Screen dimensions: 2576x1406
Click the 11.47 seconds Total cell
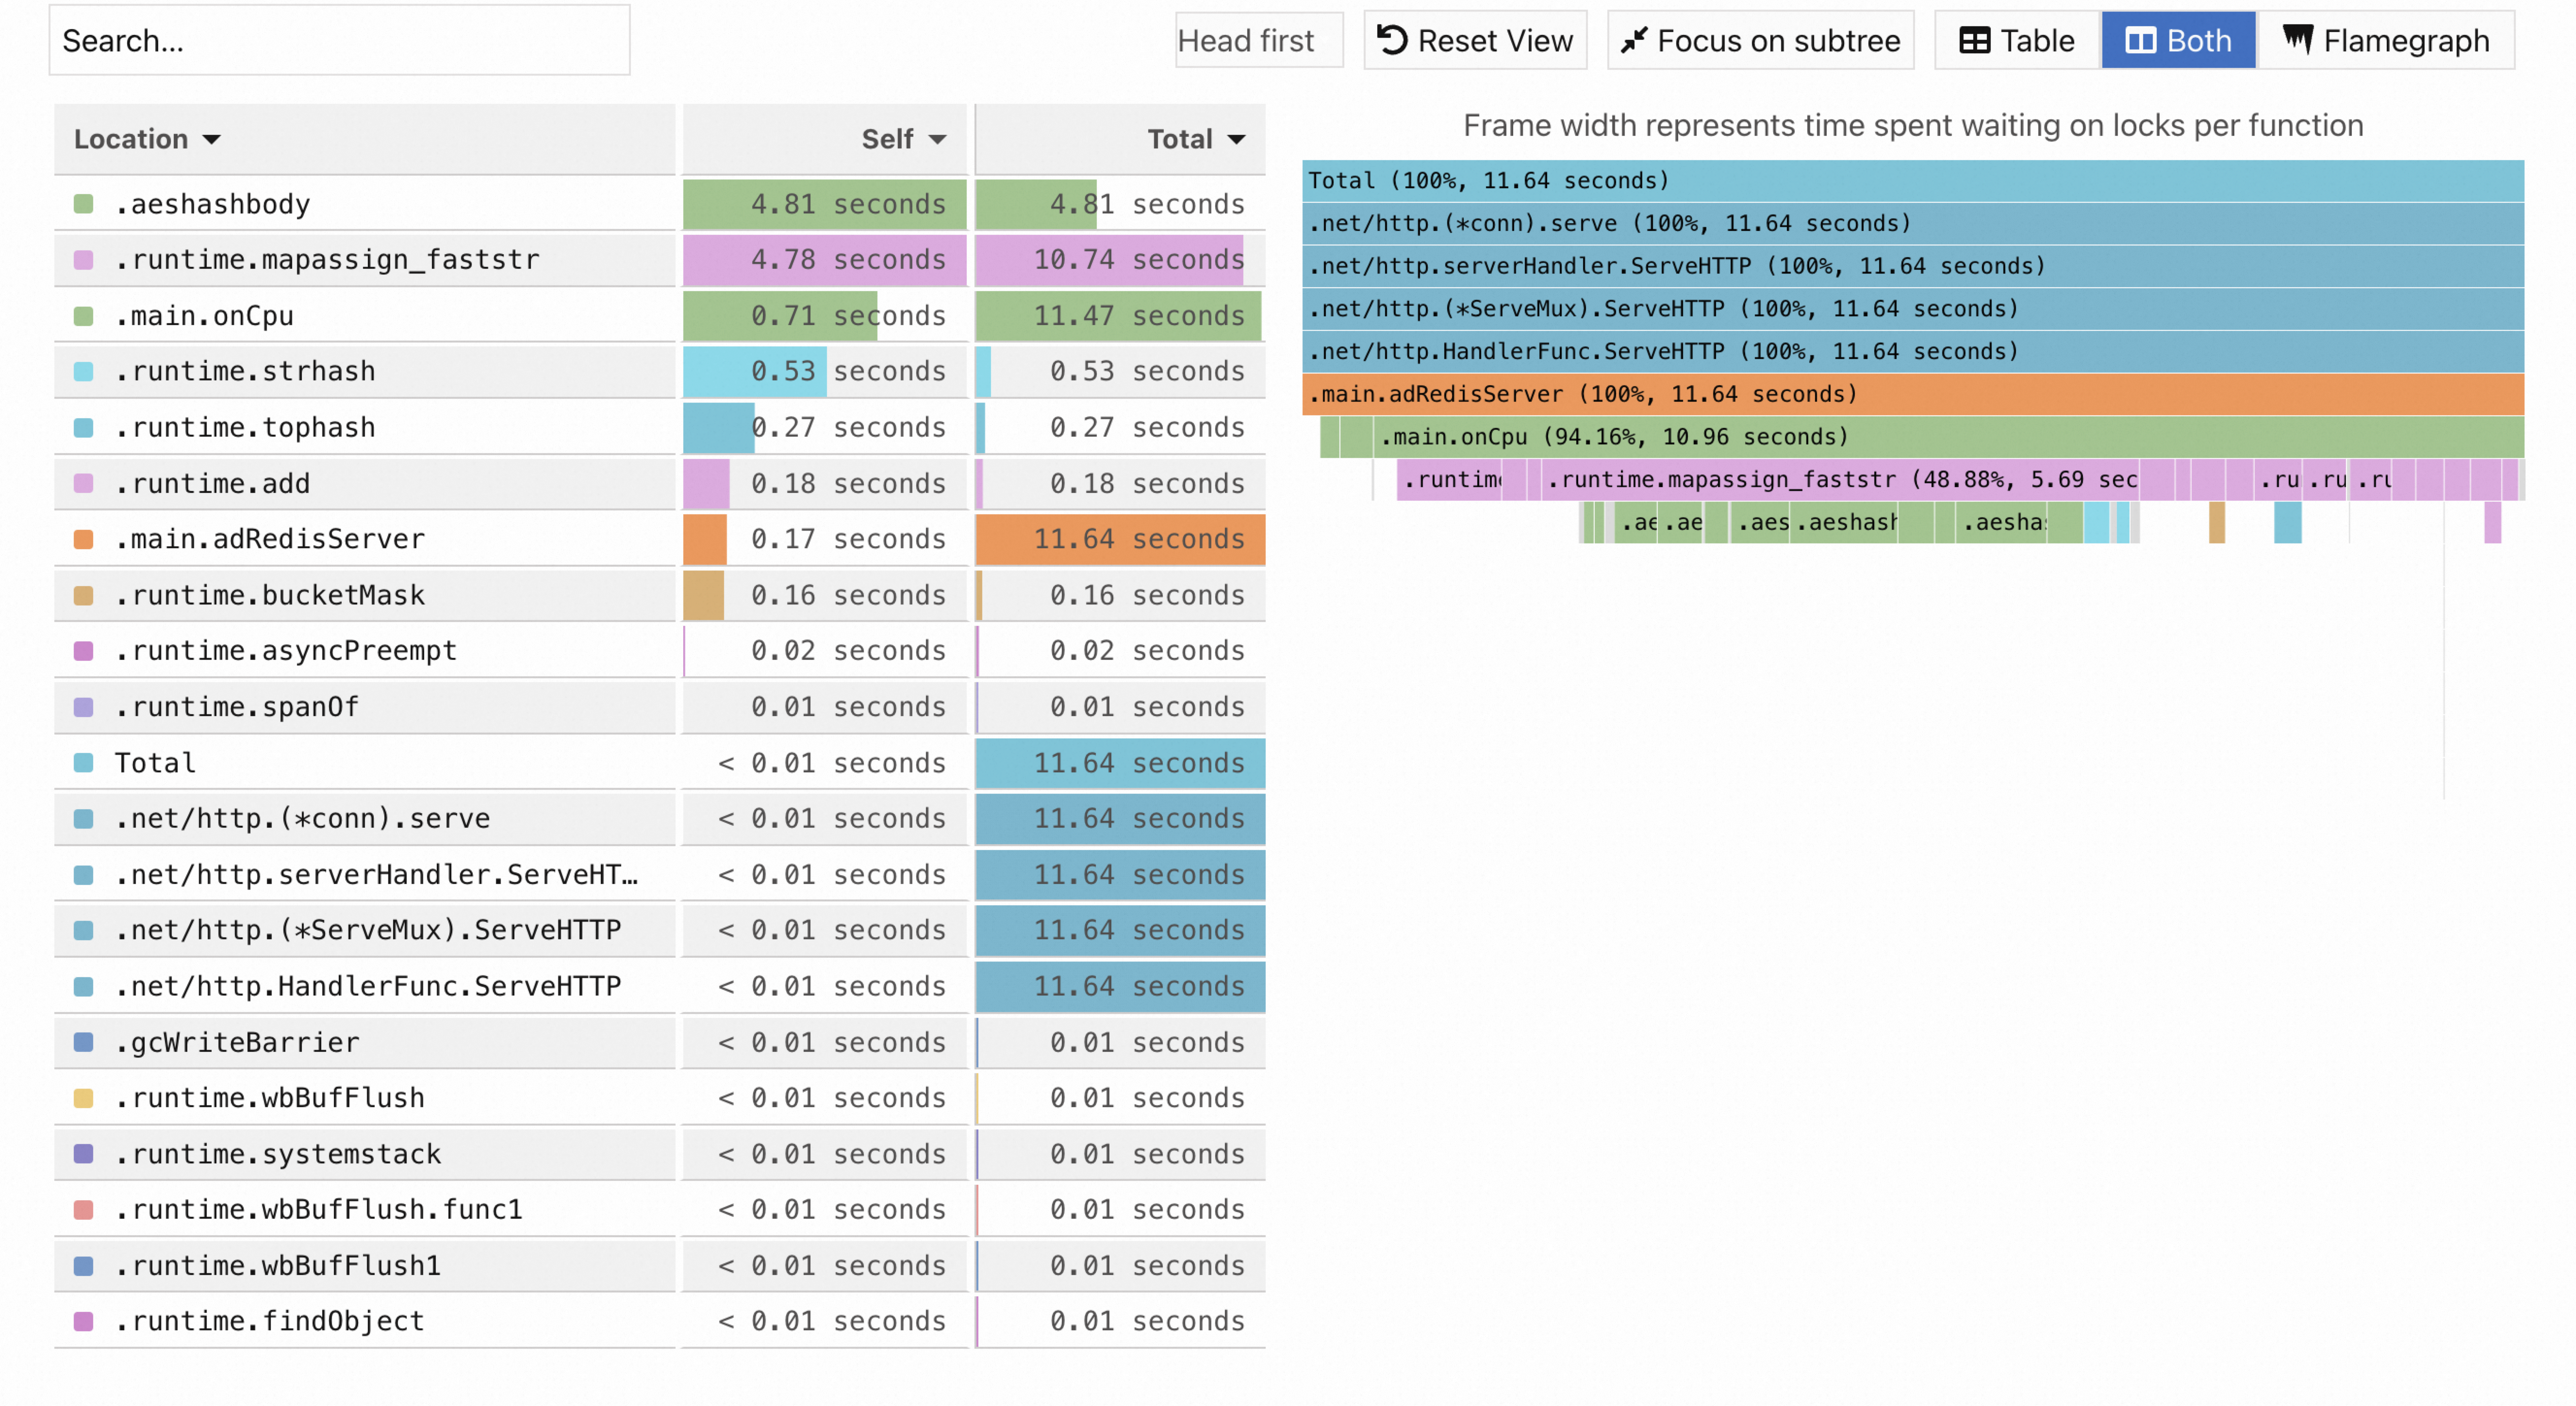[1120, 316]
